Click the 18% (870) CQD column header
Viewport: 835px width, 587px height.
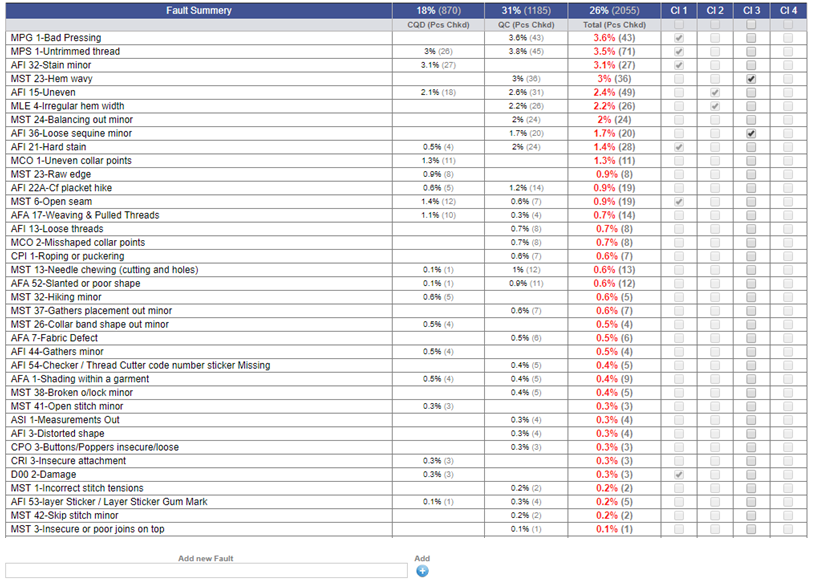click(x=438, y=10)
